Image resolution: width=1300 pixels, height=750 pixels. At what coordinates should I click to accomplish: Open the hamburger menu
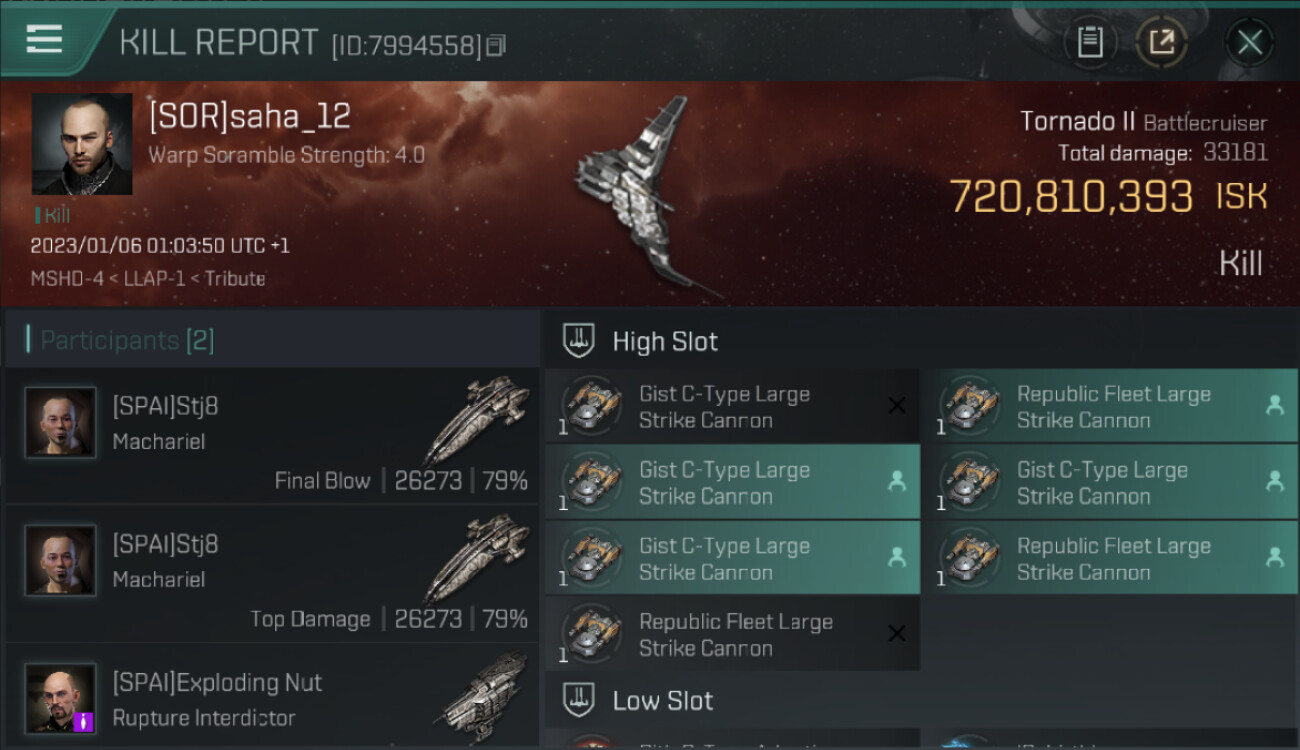(44, 40)
